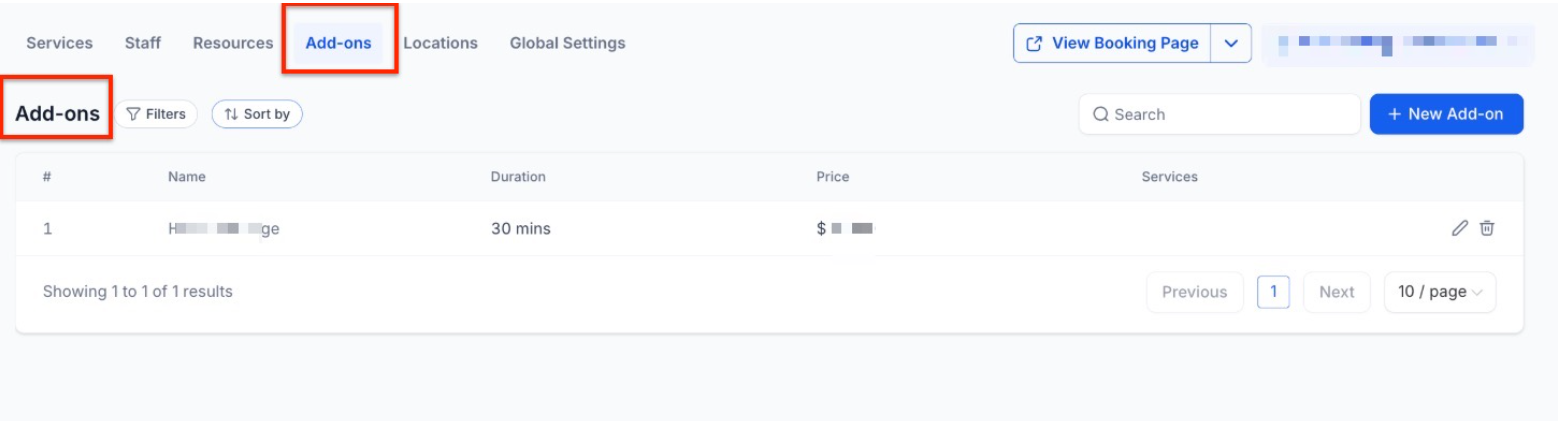Click the trash delete icon in row 1

(x=1487, y=228)
